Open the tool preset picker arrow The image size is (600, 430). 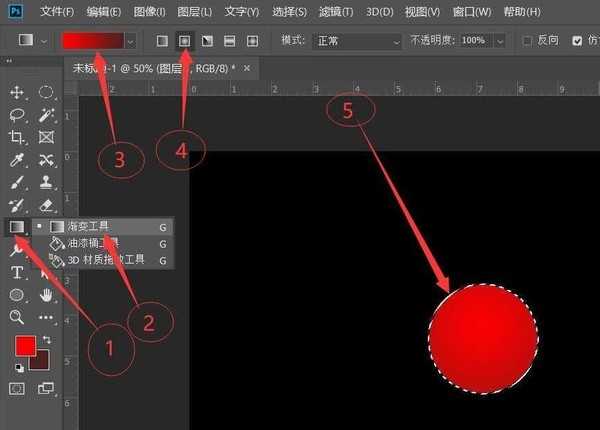pyautogui.click(x=44, y=41)
